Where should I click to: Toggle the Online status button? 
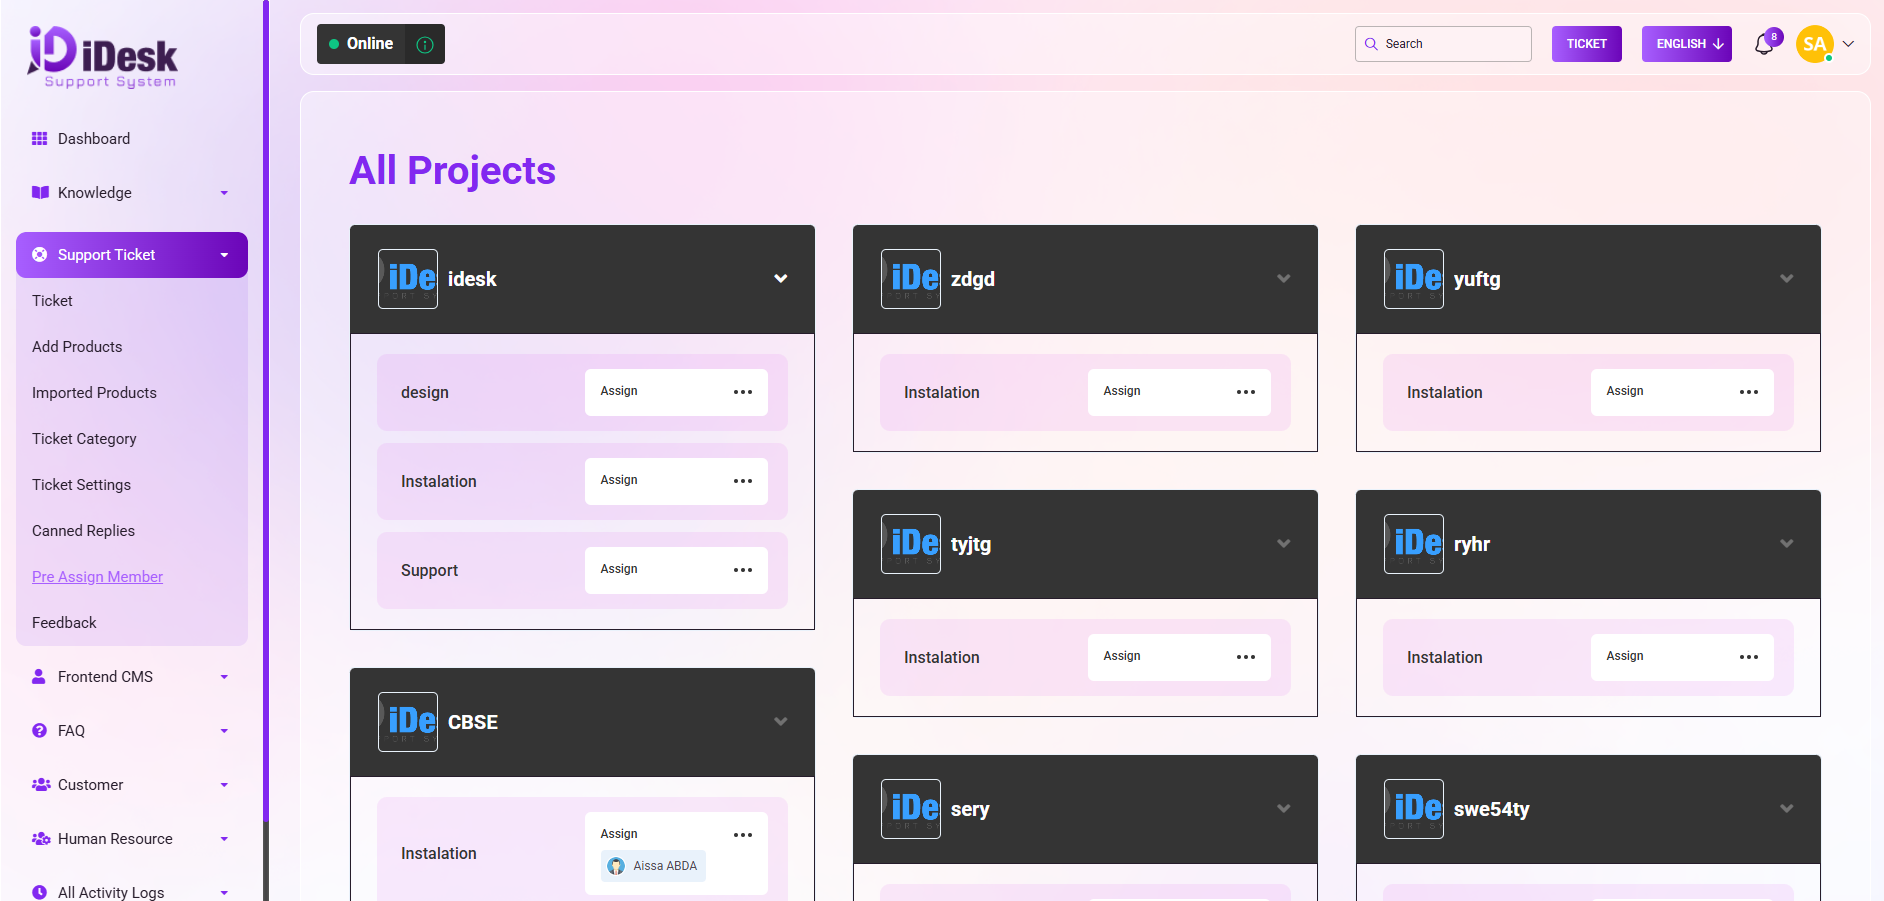[362, 44]
